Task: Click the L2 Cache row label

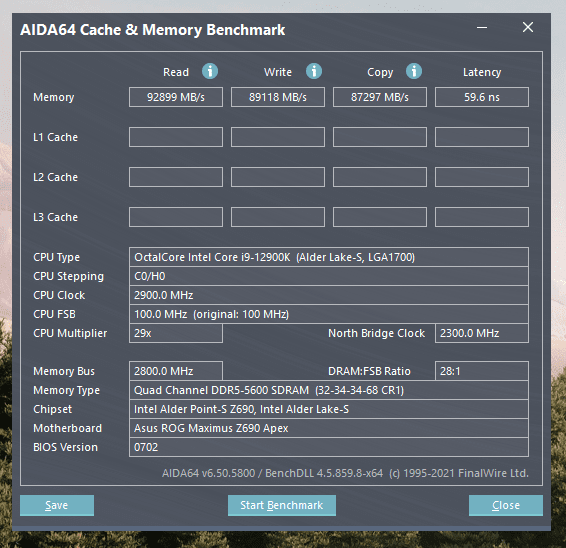Action: (55, 177)
